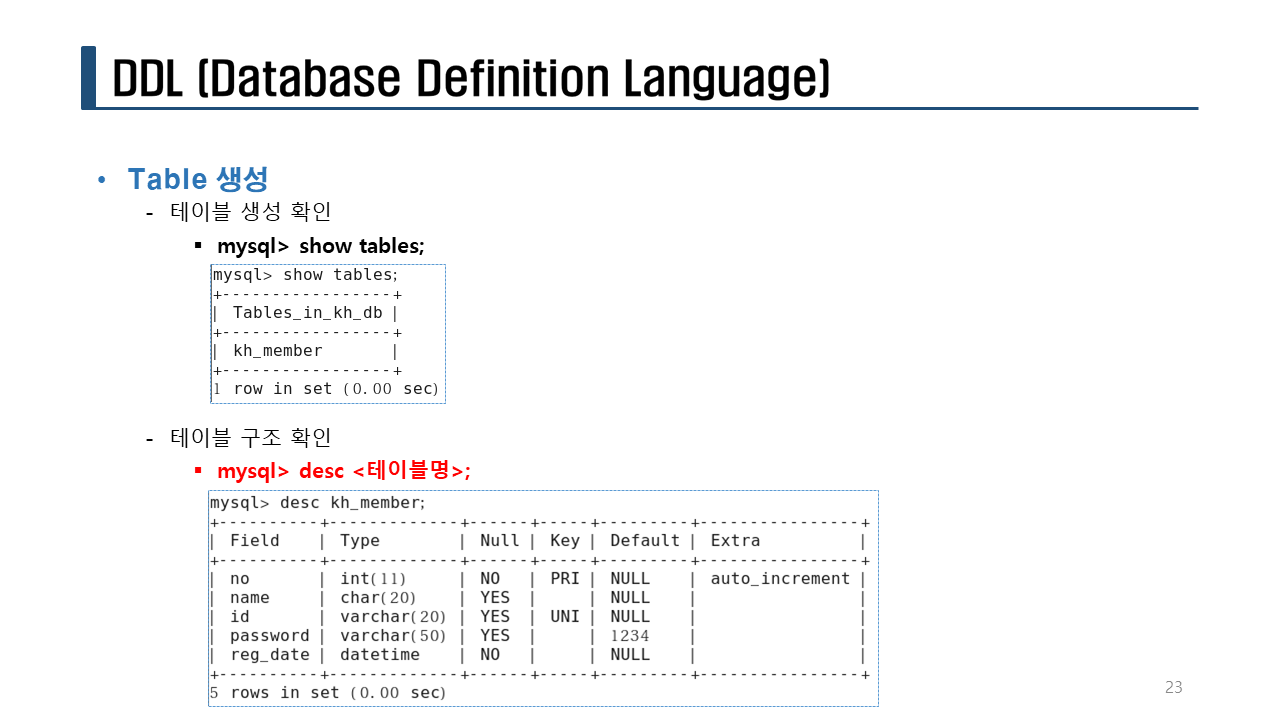
Task: Click the 'Key' column header
Action: [565, 541]
